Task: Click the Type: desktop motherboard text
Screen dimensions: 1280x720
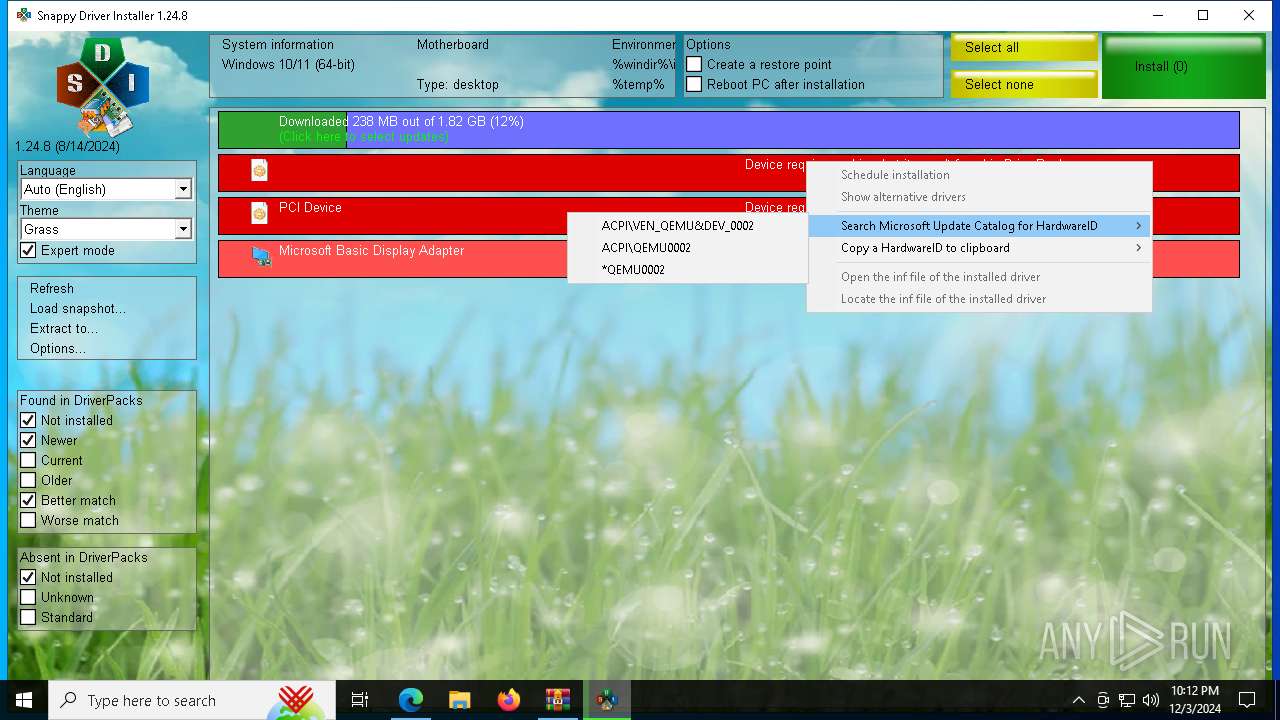Action: pos(458,85)
